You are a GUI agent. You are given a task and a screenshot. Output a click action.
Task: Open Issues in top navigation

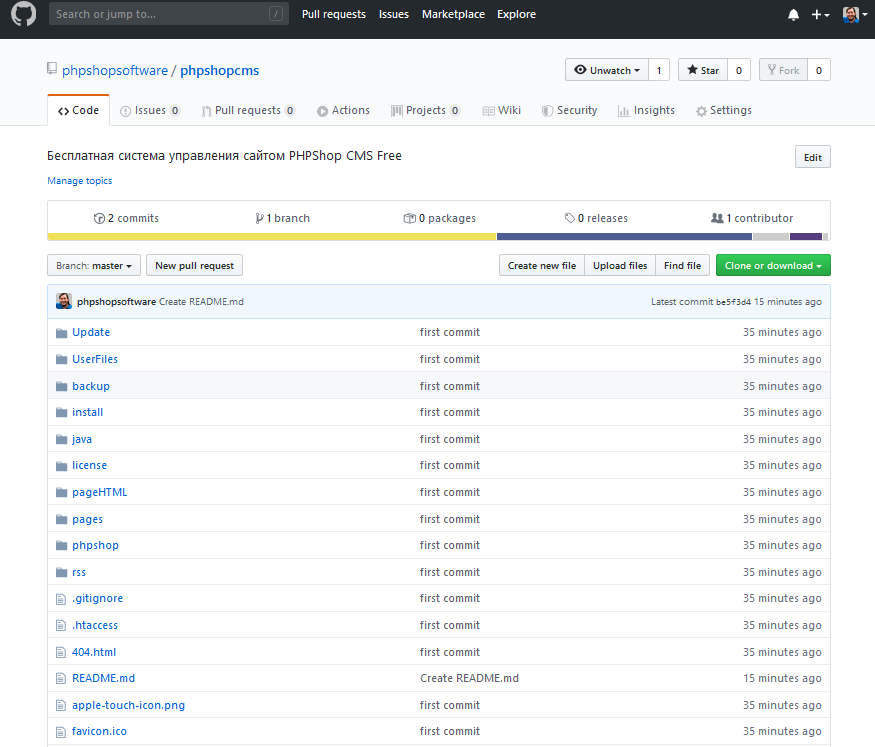point(394,15)
